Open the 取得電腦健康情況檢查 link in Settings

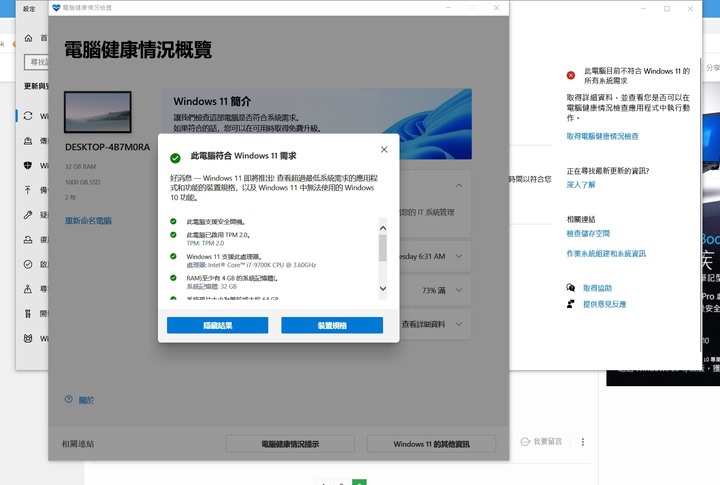click(602, 136)
